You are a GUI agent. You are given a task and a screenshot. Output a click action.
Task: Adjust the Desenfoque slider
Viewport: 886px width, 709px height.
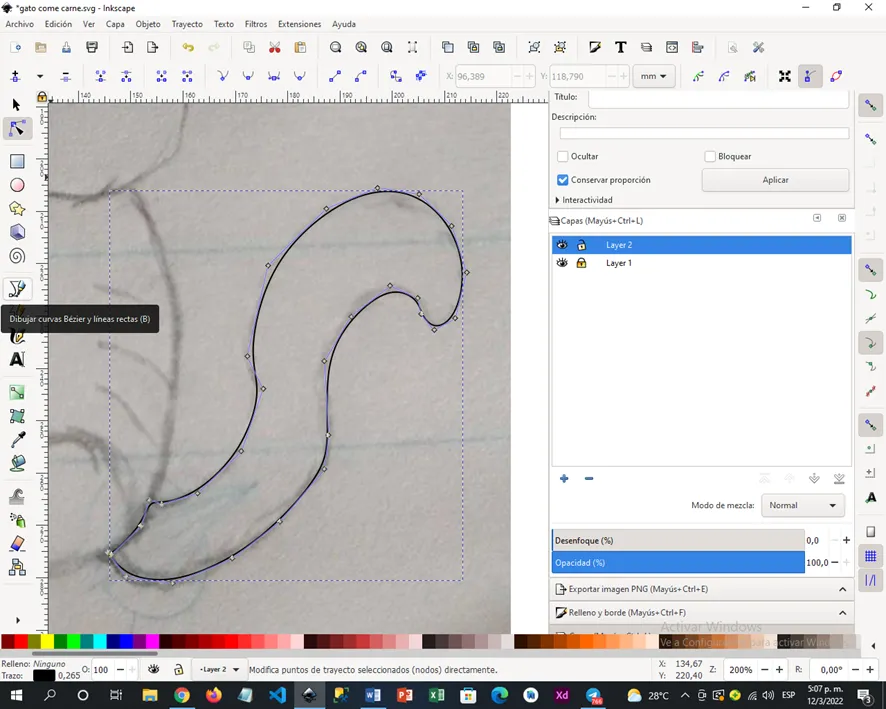point(678,541)
